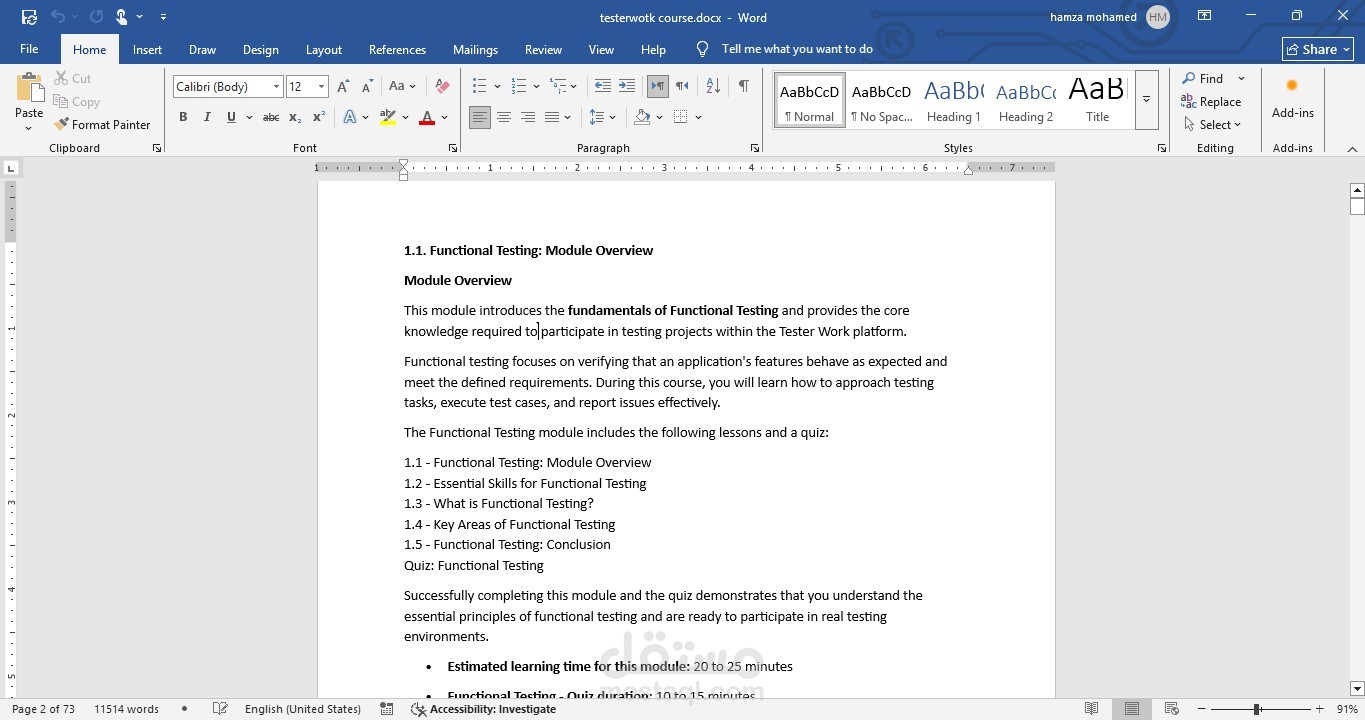Open the Select dropdown

tap(1212, 124)
